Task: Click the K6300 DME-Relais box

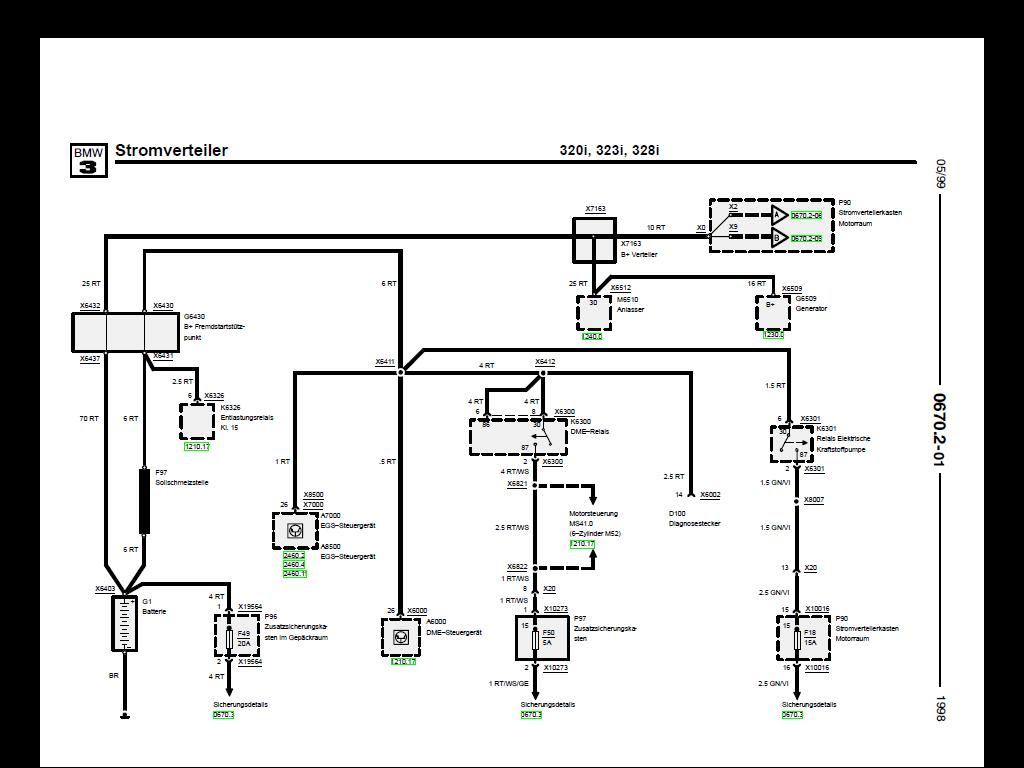Action: click(518, 437)
